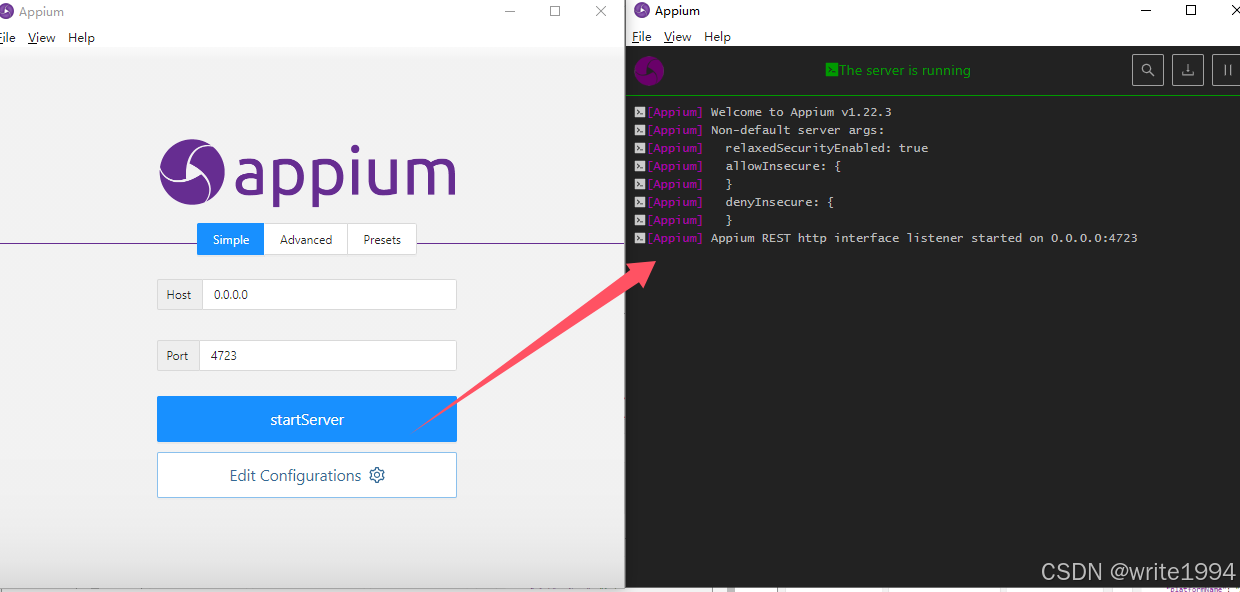Screen dimensions: 1240x592
Task: Click the terminal icon beside REST http listener line
Action: coord(640,238)
